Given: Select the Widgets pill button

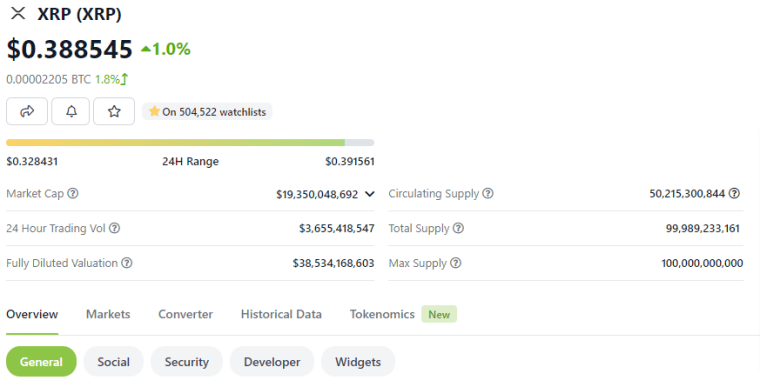Looking at the screenshot, I should click(x=358, y=362).
